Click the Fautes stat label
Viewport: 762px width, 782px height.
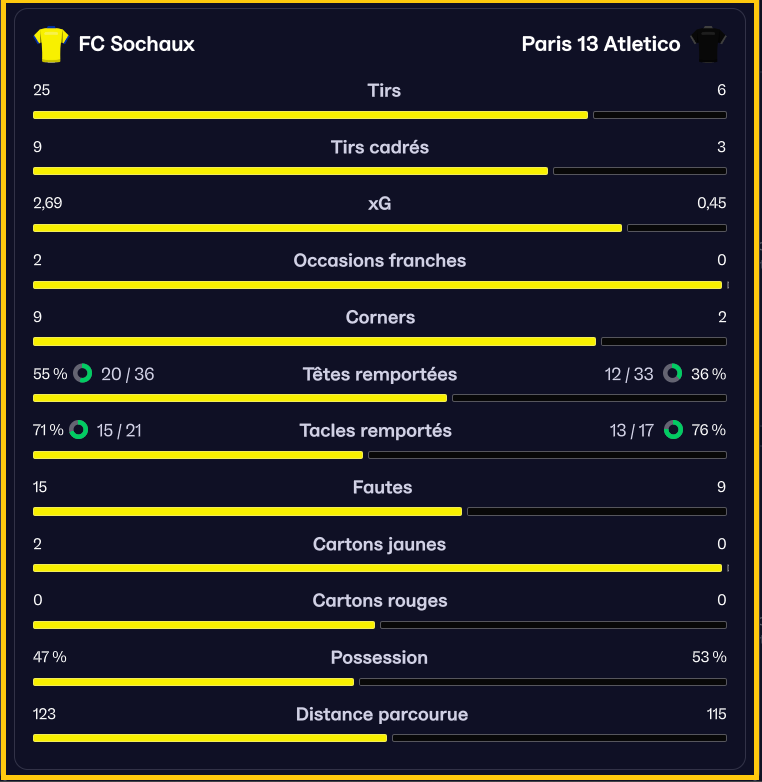[x=382, y=487]
